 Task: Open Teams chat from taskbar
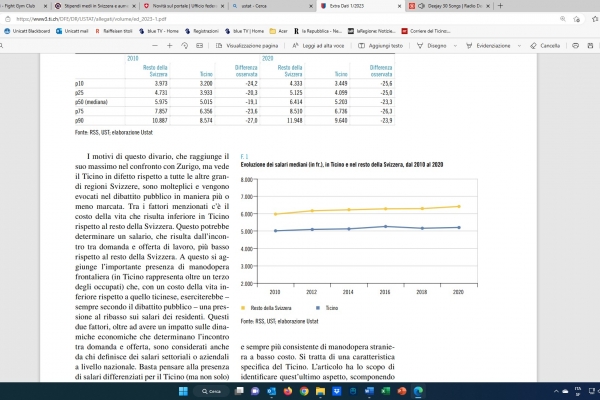(x=255, y=391)
